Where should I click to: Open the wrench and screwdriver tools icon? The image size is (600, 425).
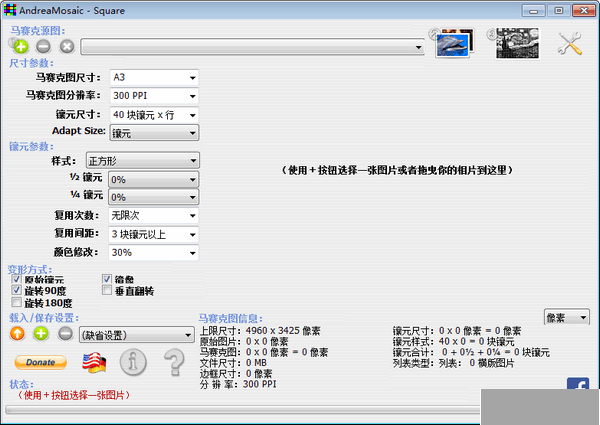pyautogui.click(x=569, y=43)
